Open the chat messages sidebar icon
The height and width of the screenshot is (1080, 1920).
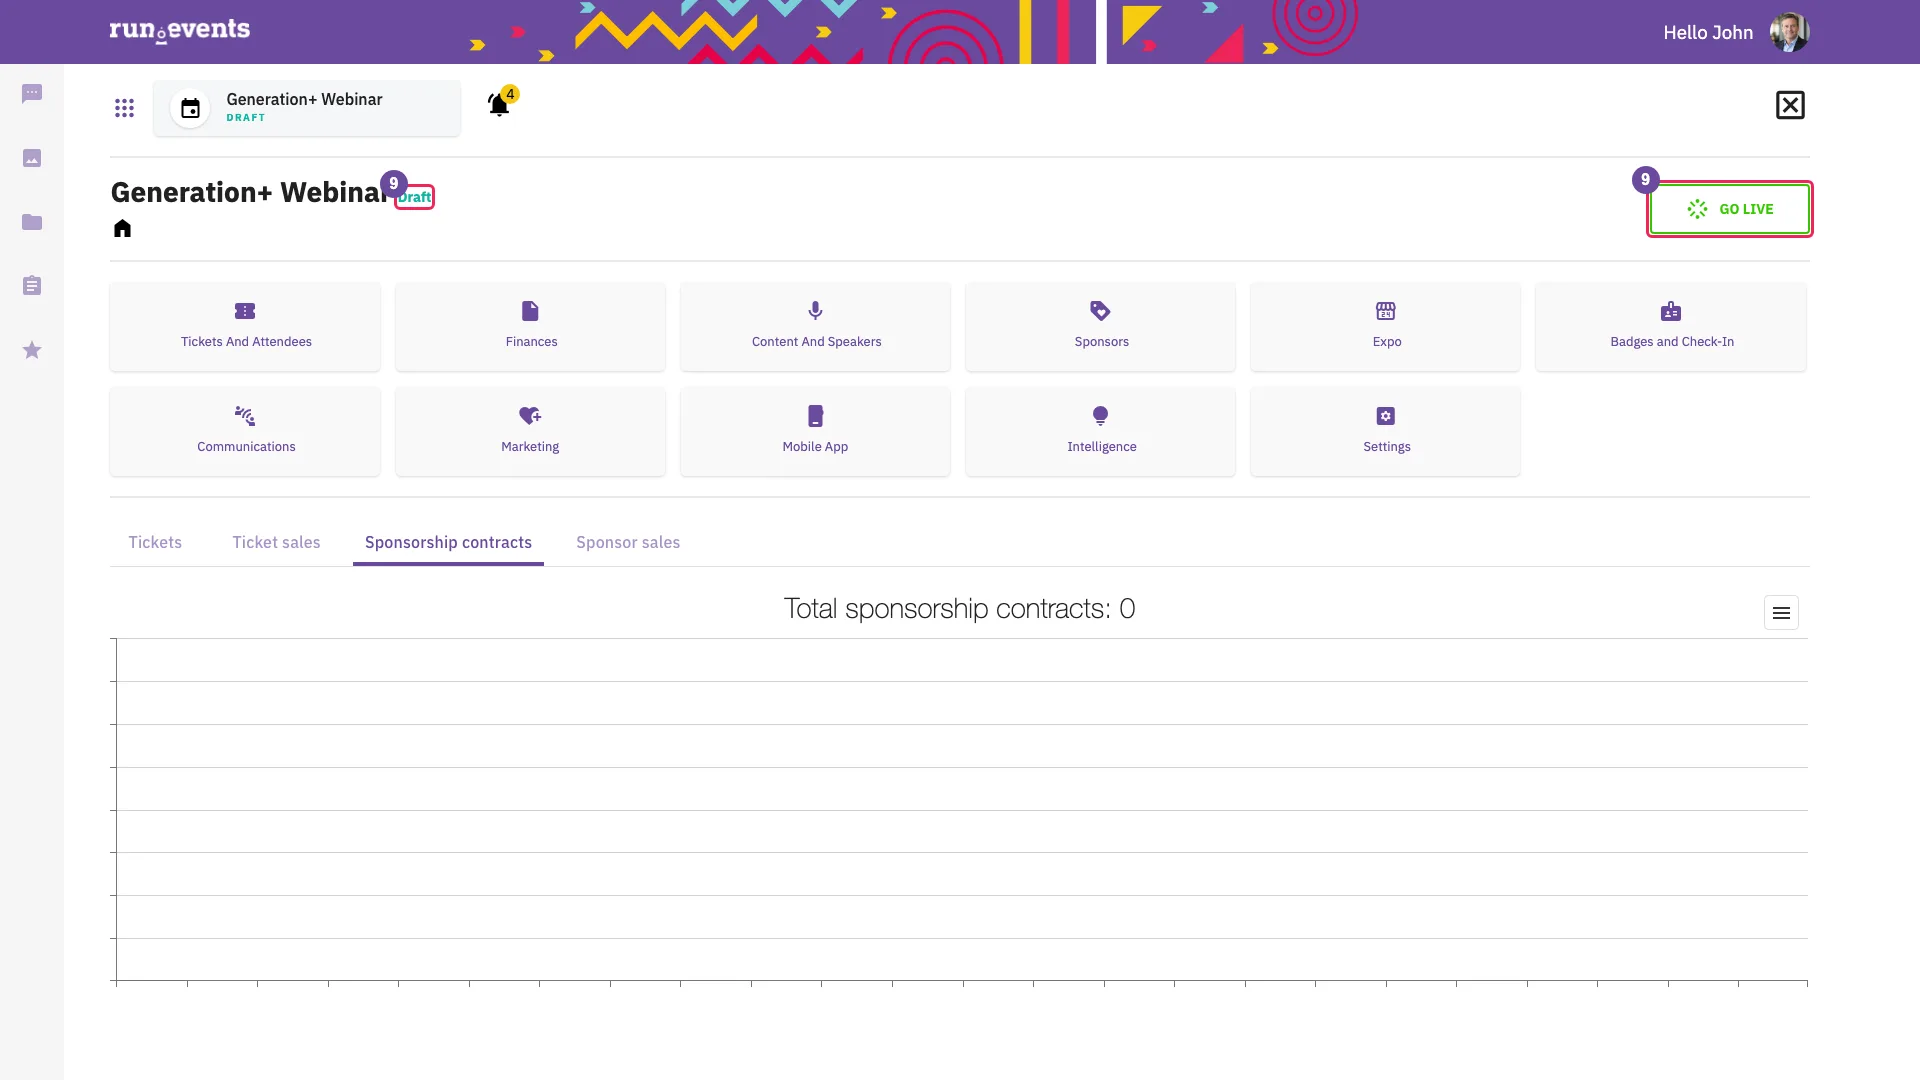pos(32,94)
